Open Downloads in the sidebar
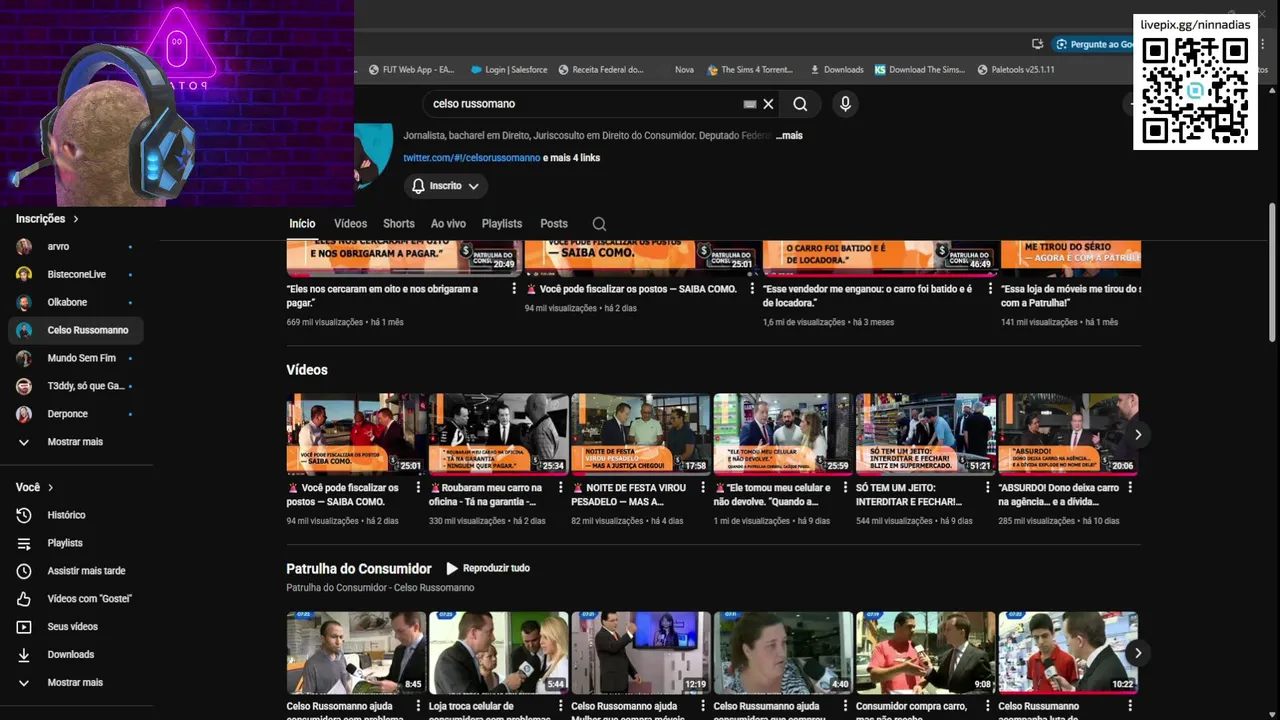 [70, 655]
